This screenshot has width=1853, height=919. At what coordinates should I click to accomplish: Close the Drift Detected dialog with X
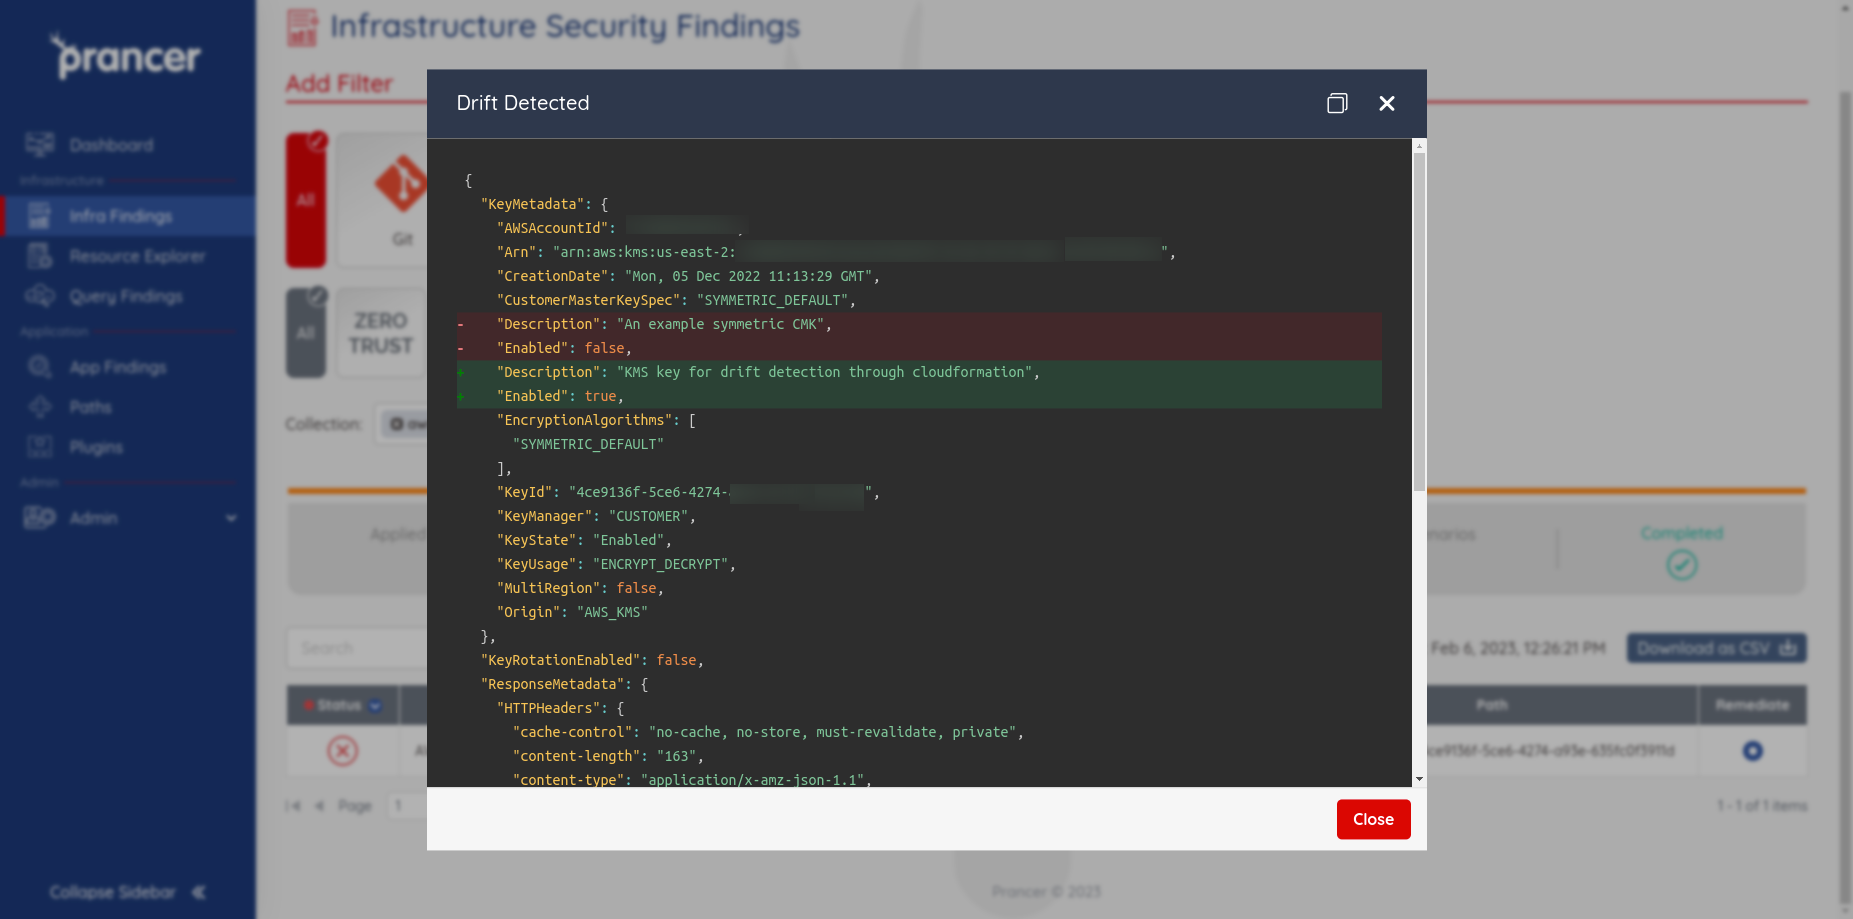tap(1387, 103)
